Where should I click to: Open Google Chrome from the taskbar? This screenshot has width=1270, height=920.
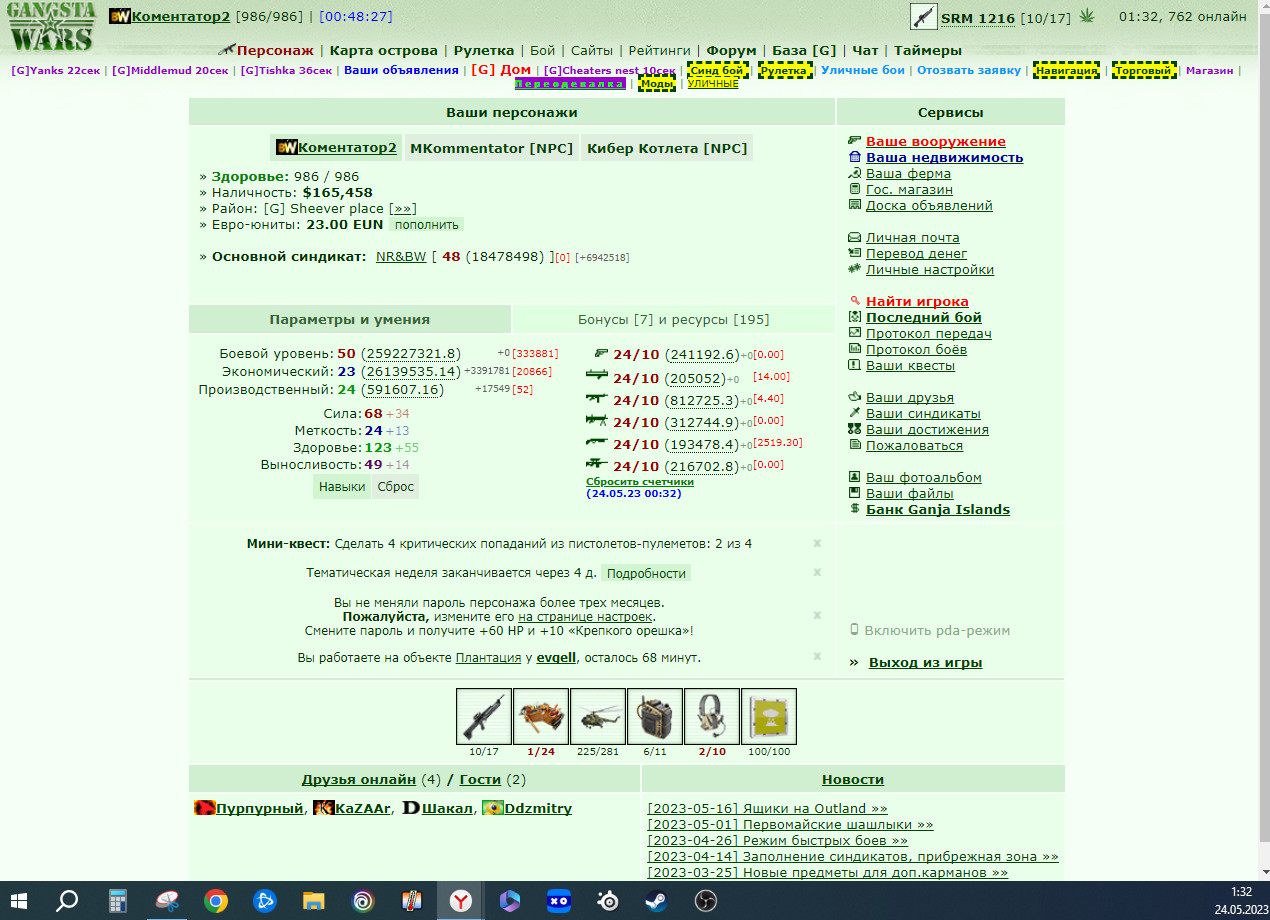point(215,900)
